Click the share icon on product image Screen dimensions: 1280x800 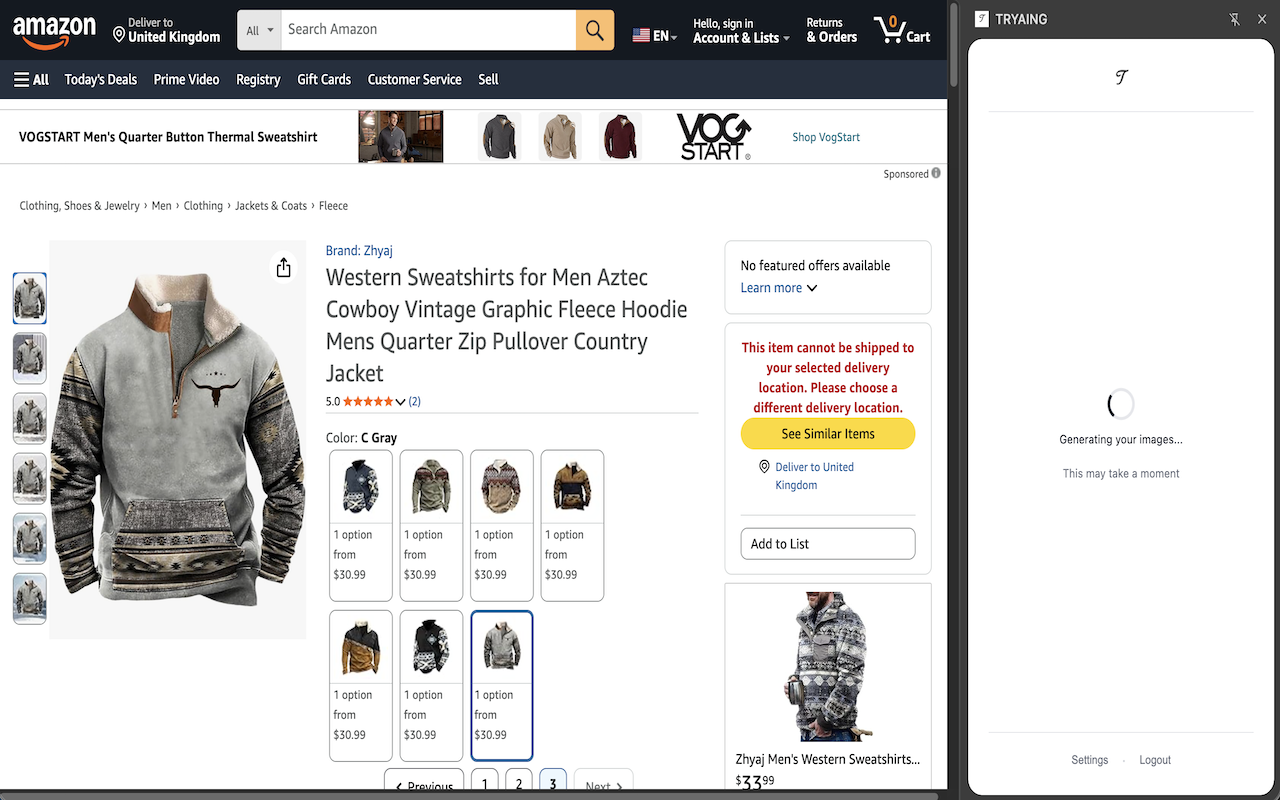(x=283, y=267)
